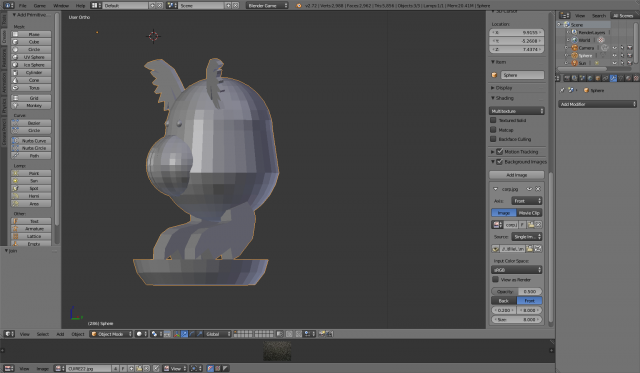
Task: Add a Plane mesh primitive
Action: pyautogui.click(x=31, y=34)
